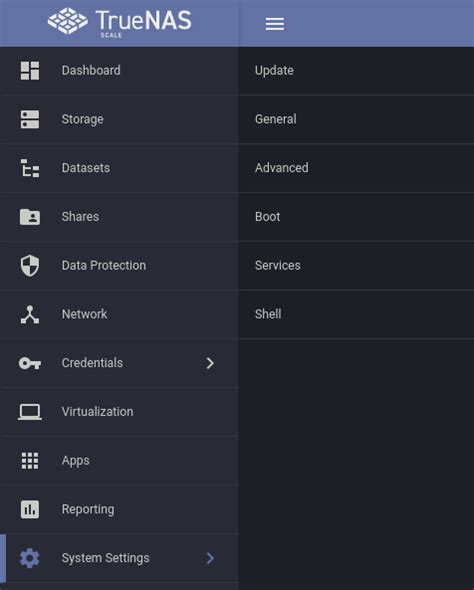
Task: Click the Shares folder icon
Action: (x=30, y=217)
